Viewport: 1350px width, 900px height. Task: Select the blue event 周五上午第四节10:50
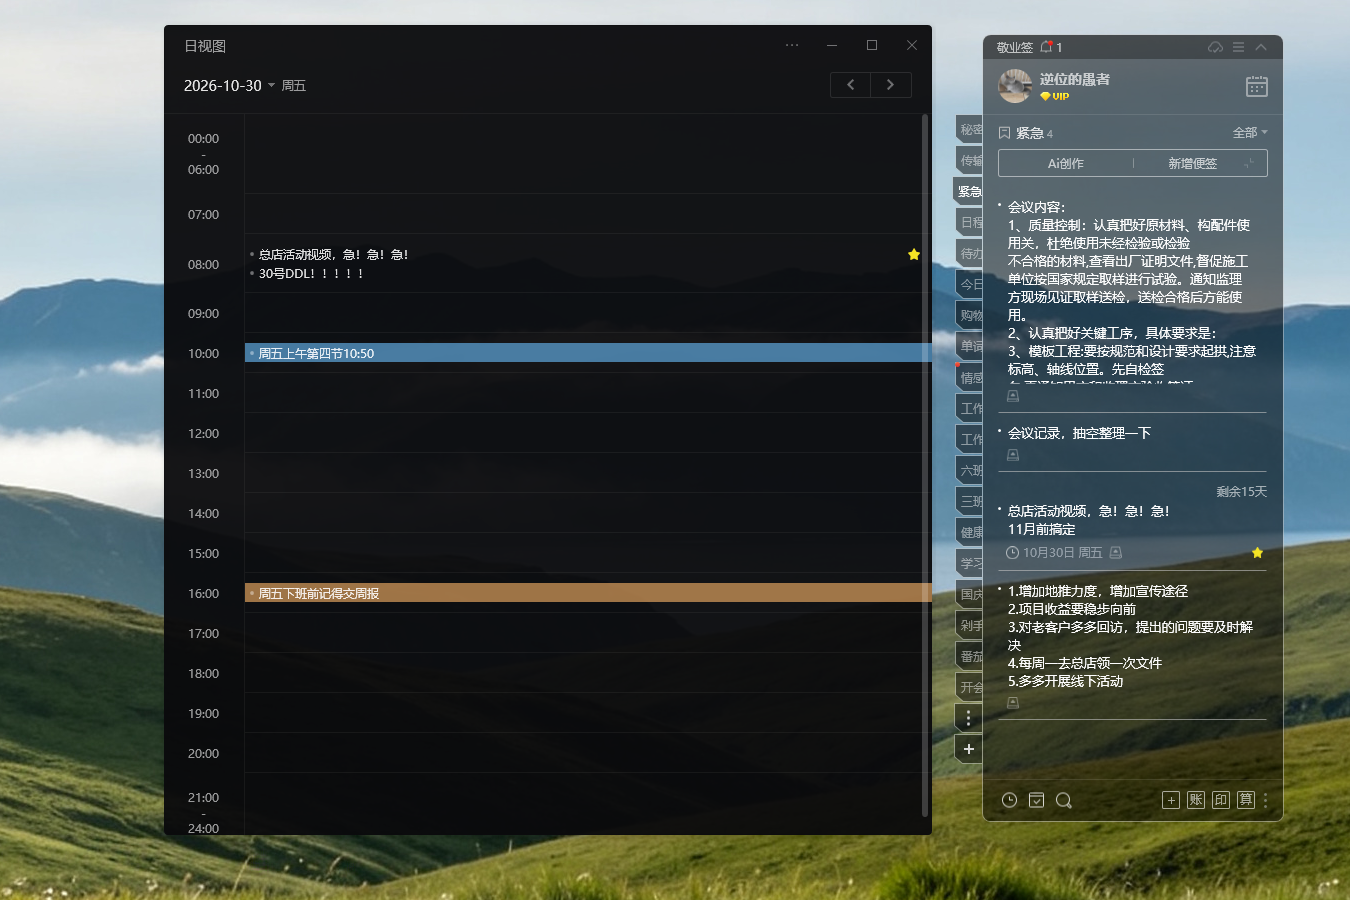coord(588,353)
